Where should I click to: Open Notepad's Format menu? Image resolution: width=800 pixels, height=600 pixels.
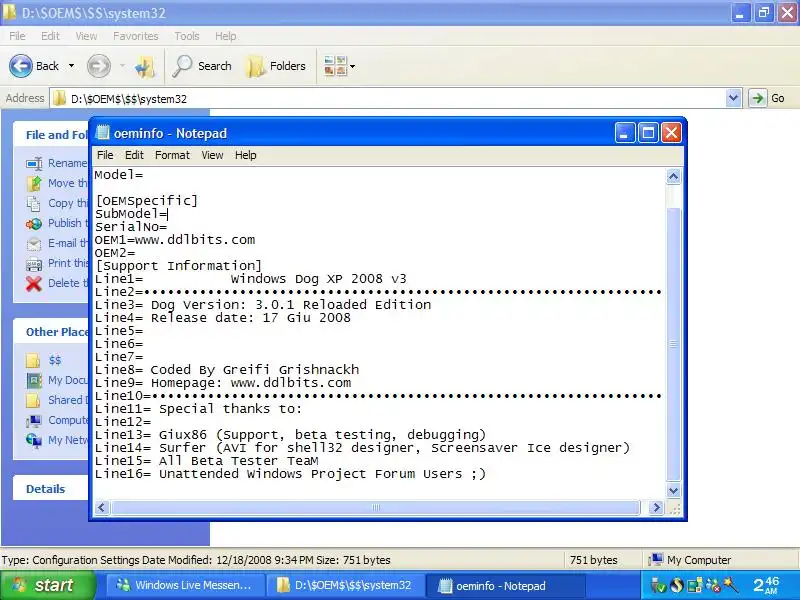pyautogui.click(x=172, y=155)
